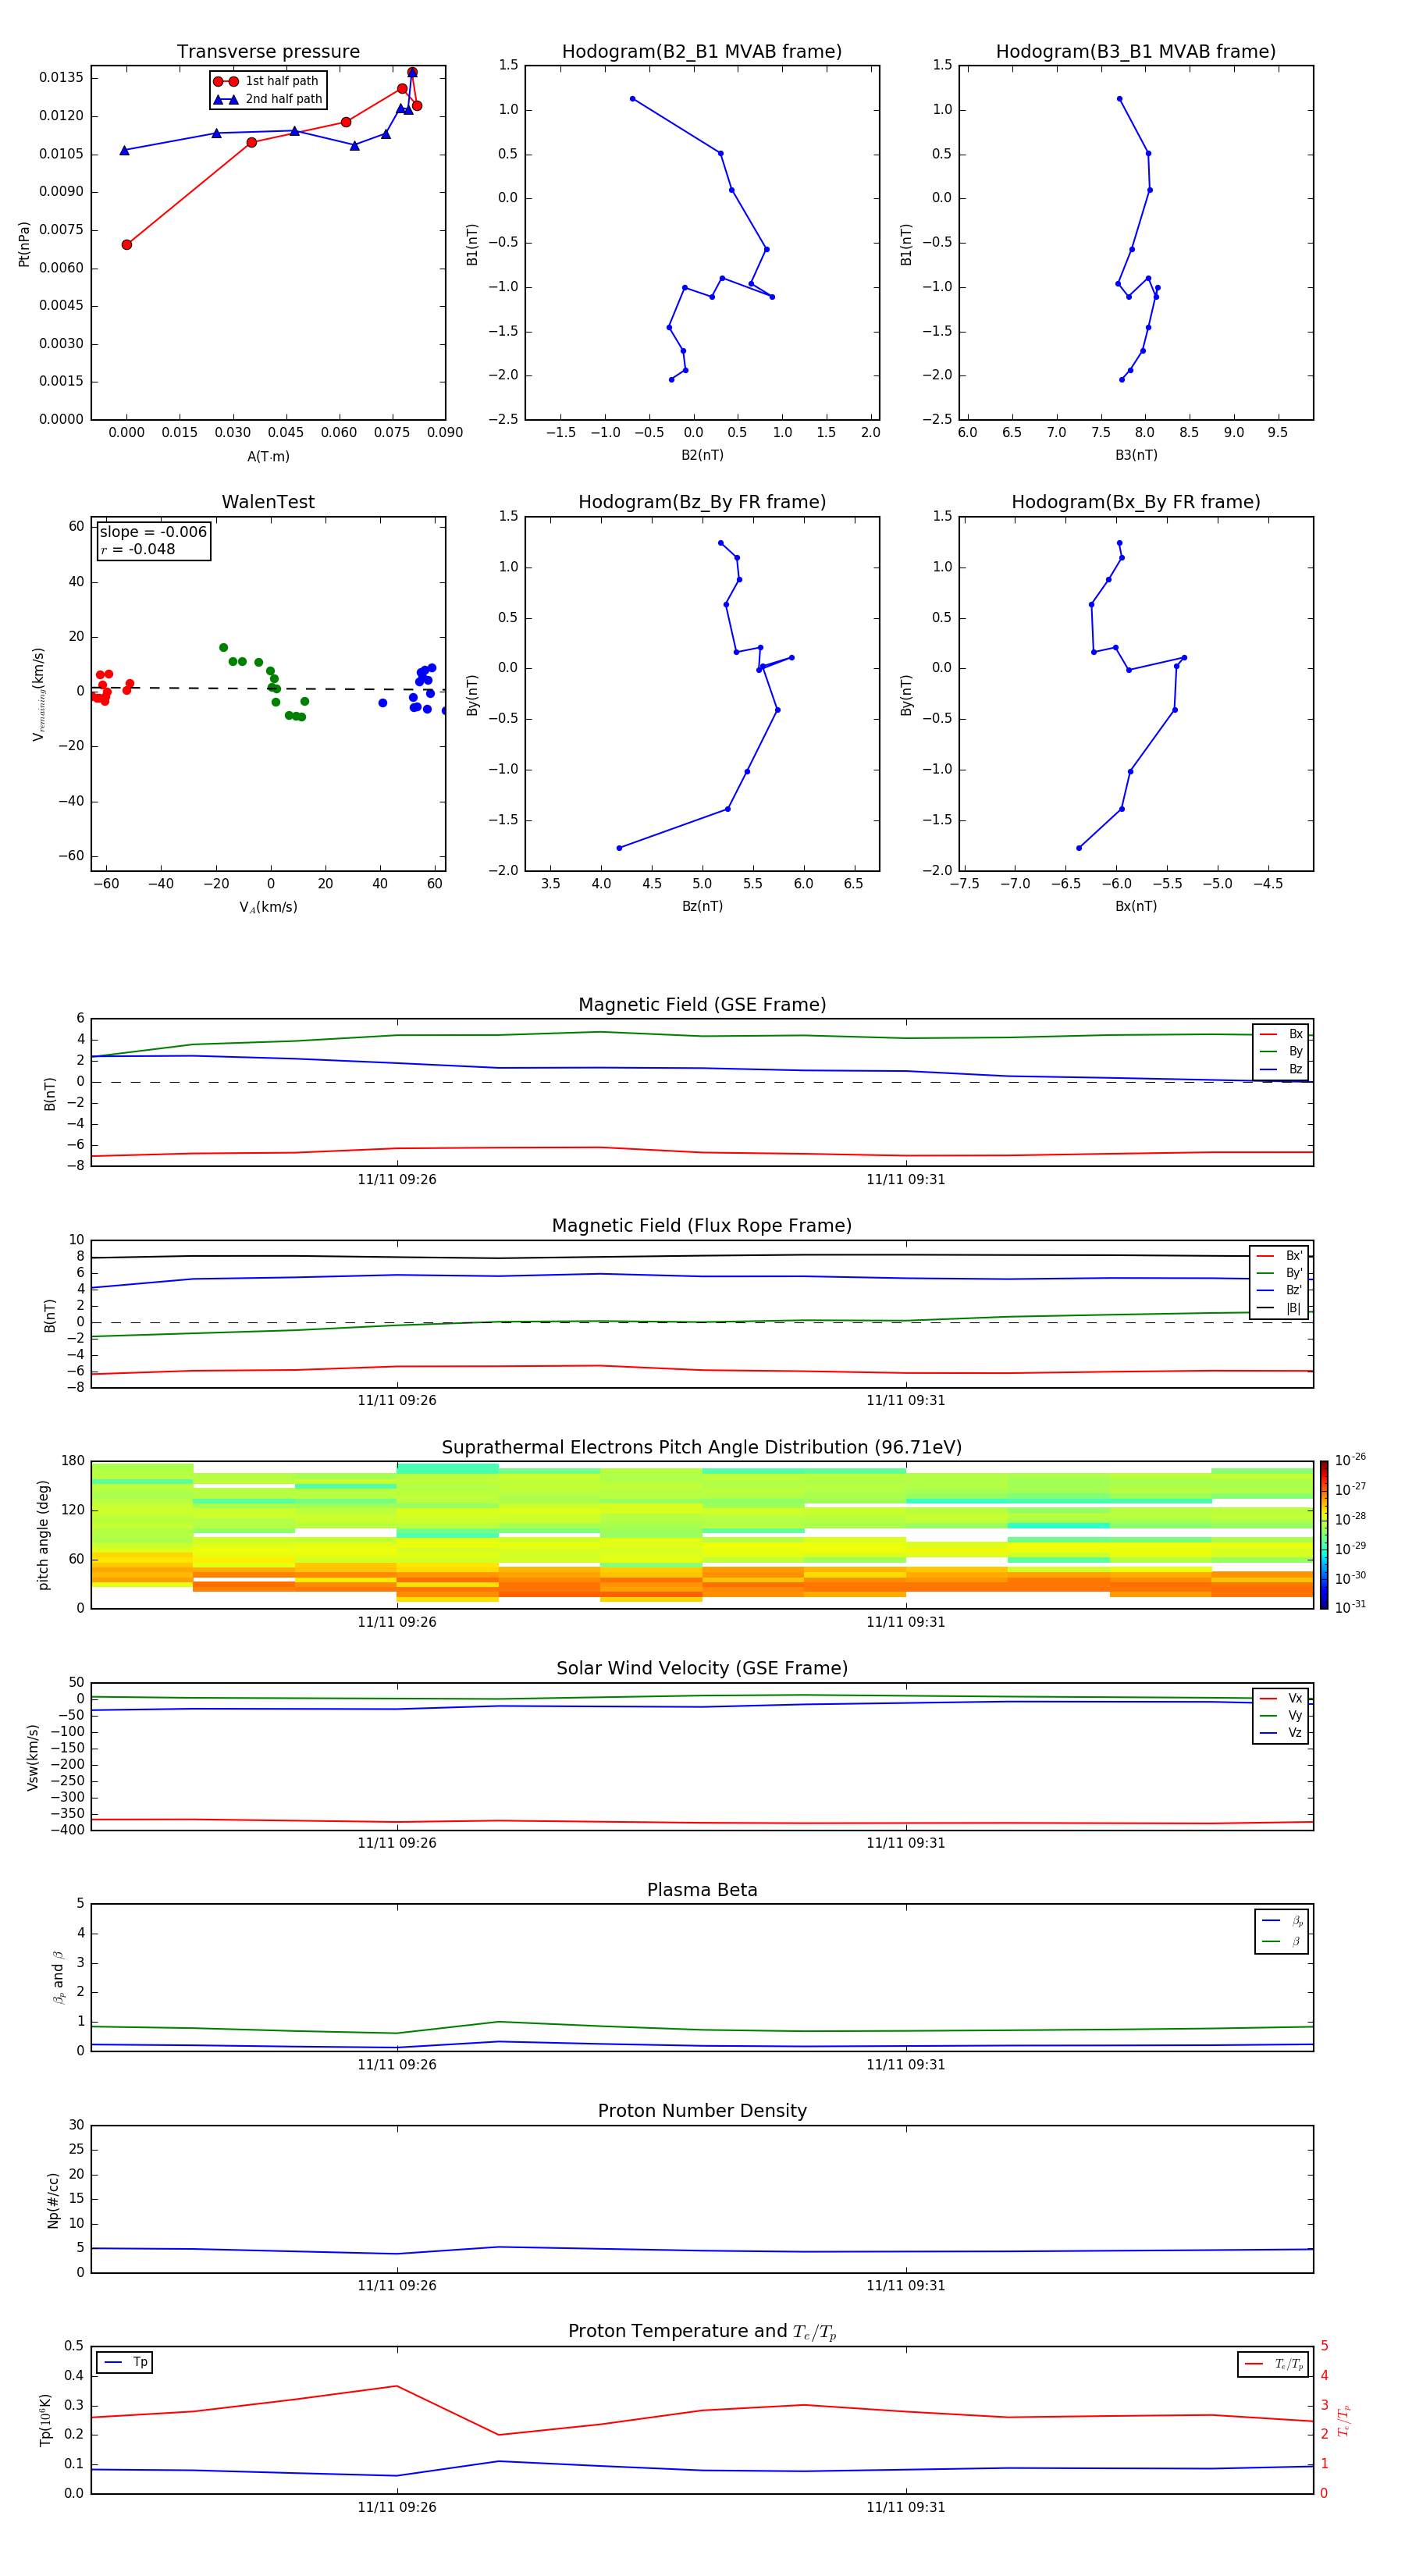
Task: Click the 'Hodogram(Bx_By FR frame)' title
Action: tap(1136, 502)
